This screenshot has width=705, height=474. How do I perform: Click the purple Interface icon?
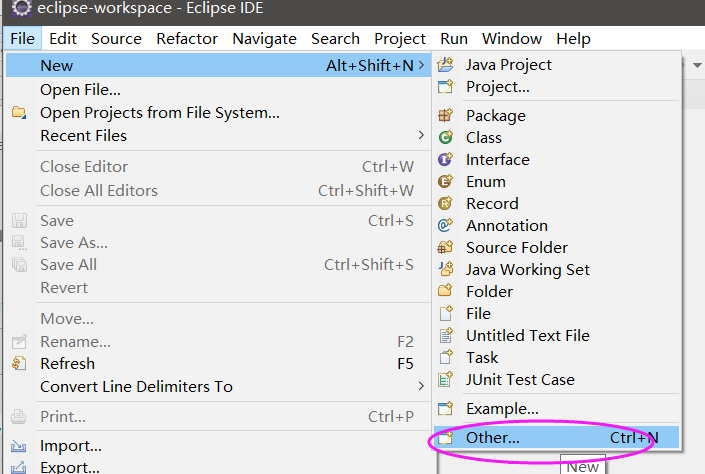coord(446,159)
